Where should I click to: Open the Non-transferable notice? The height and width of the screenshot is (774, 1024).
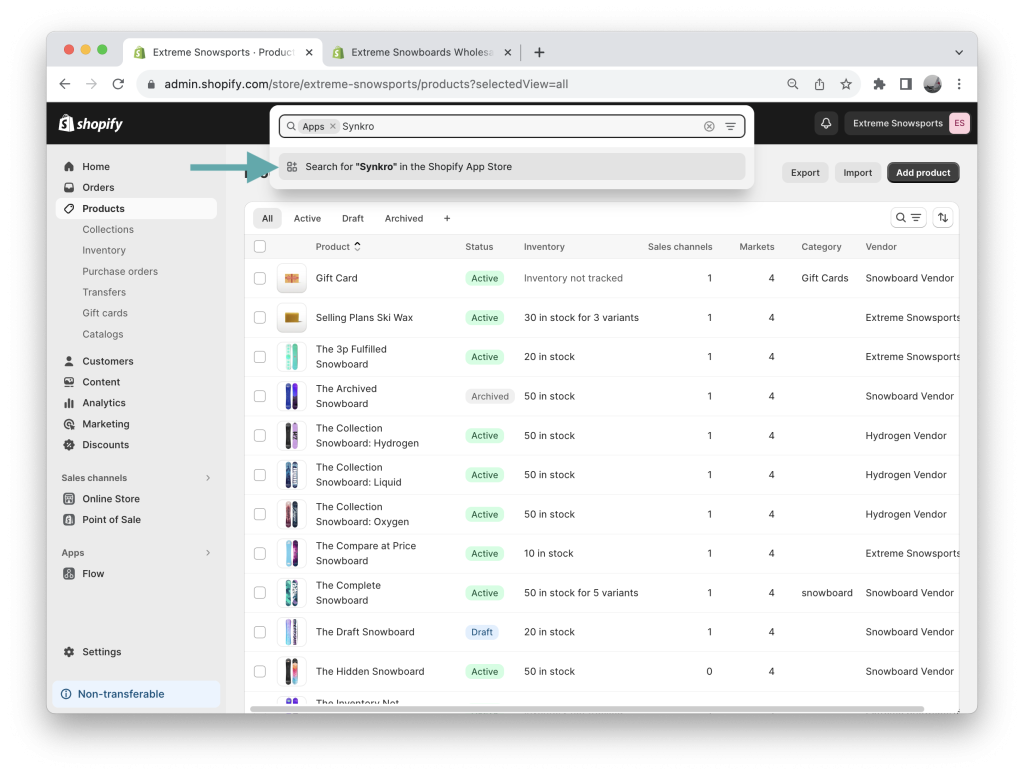tap(136, 694)
